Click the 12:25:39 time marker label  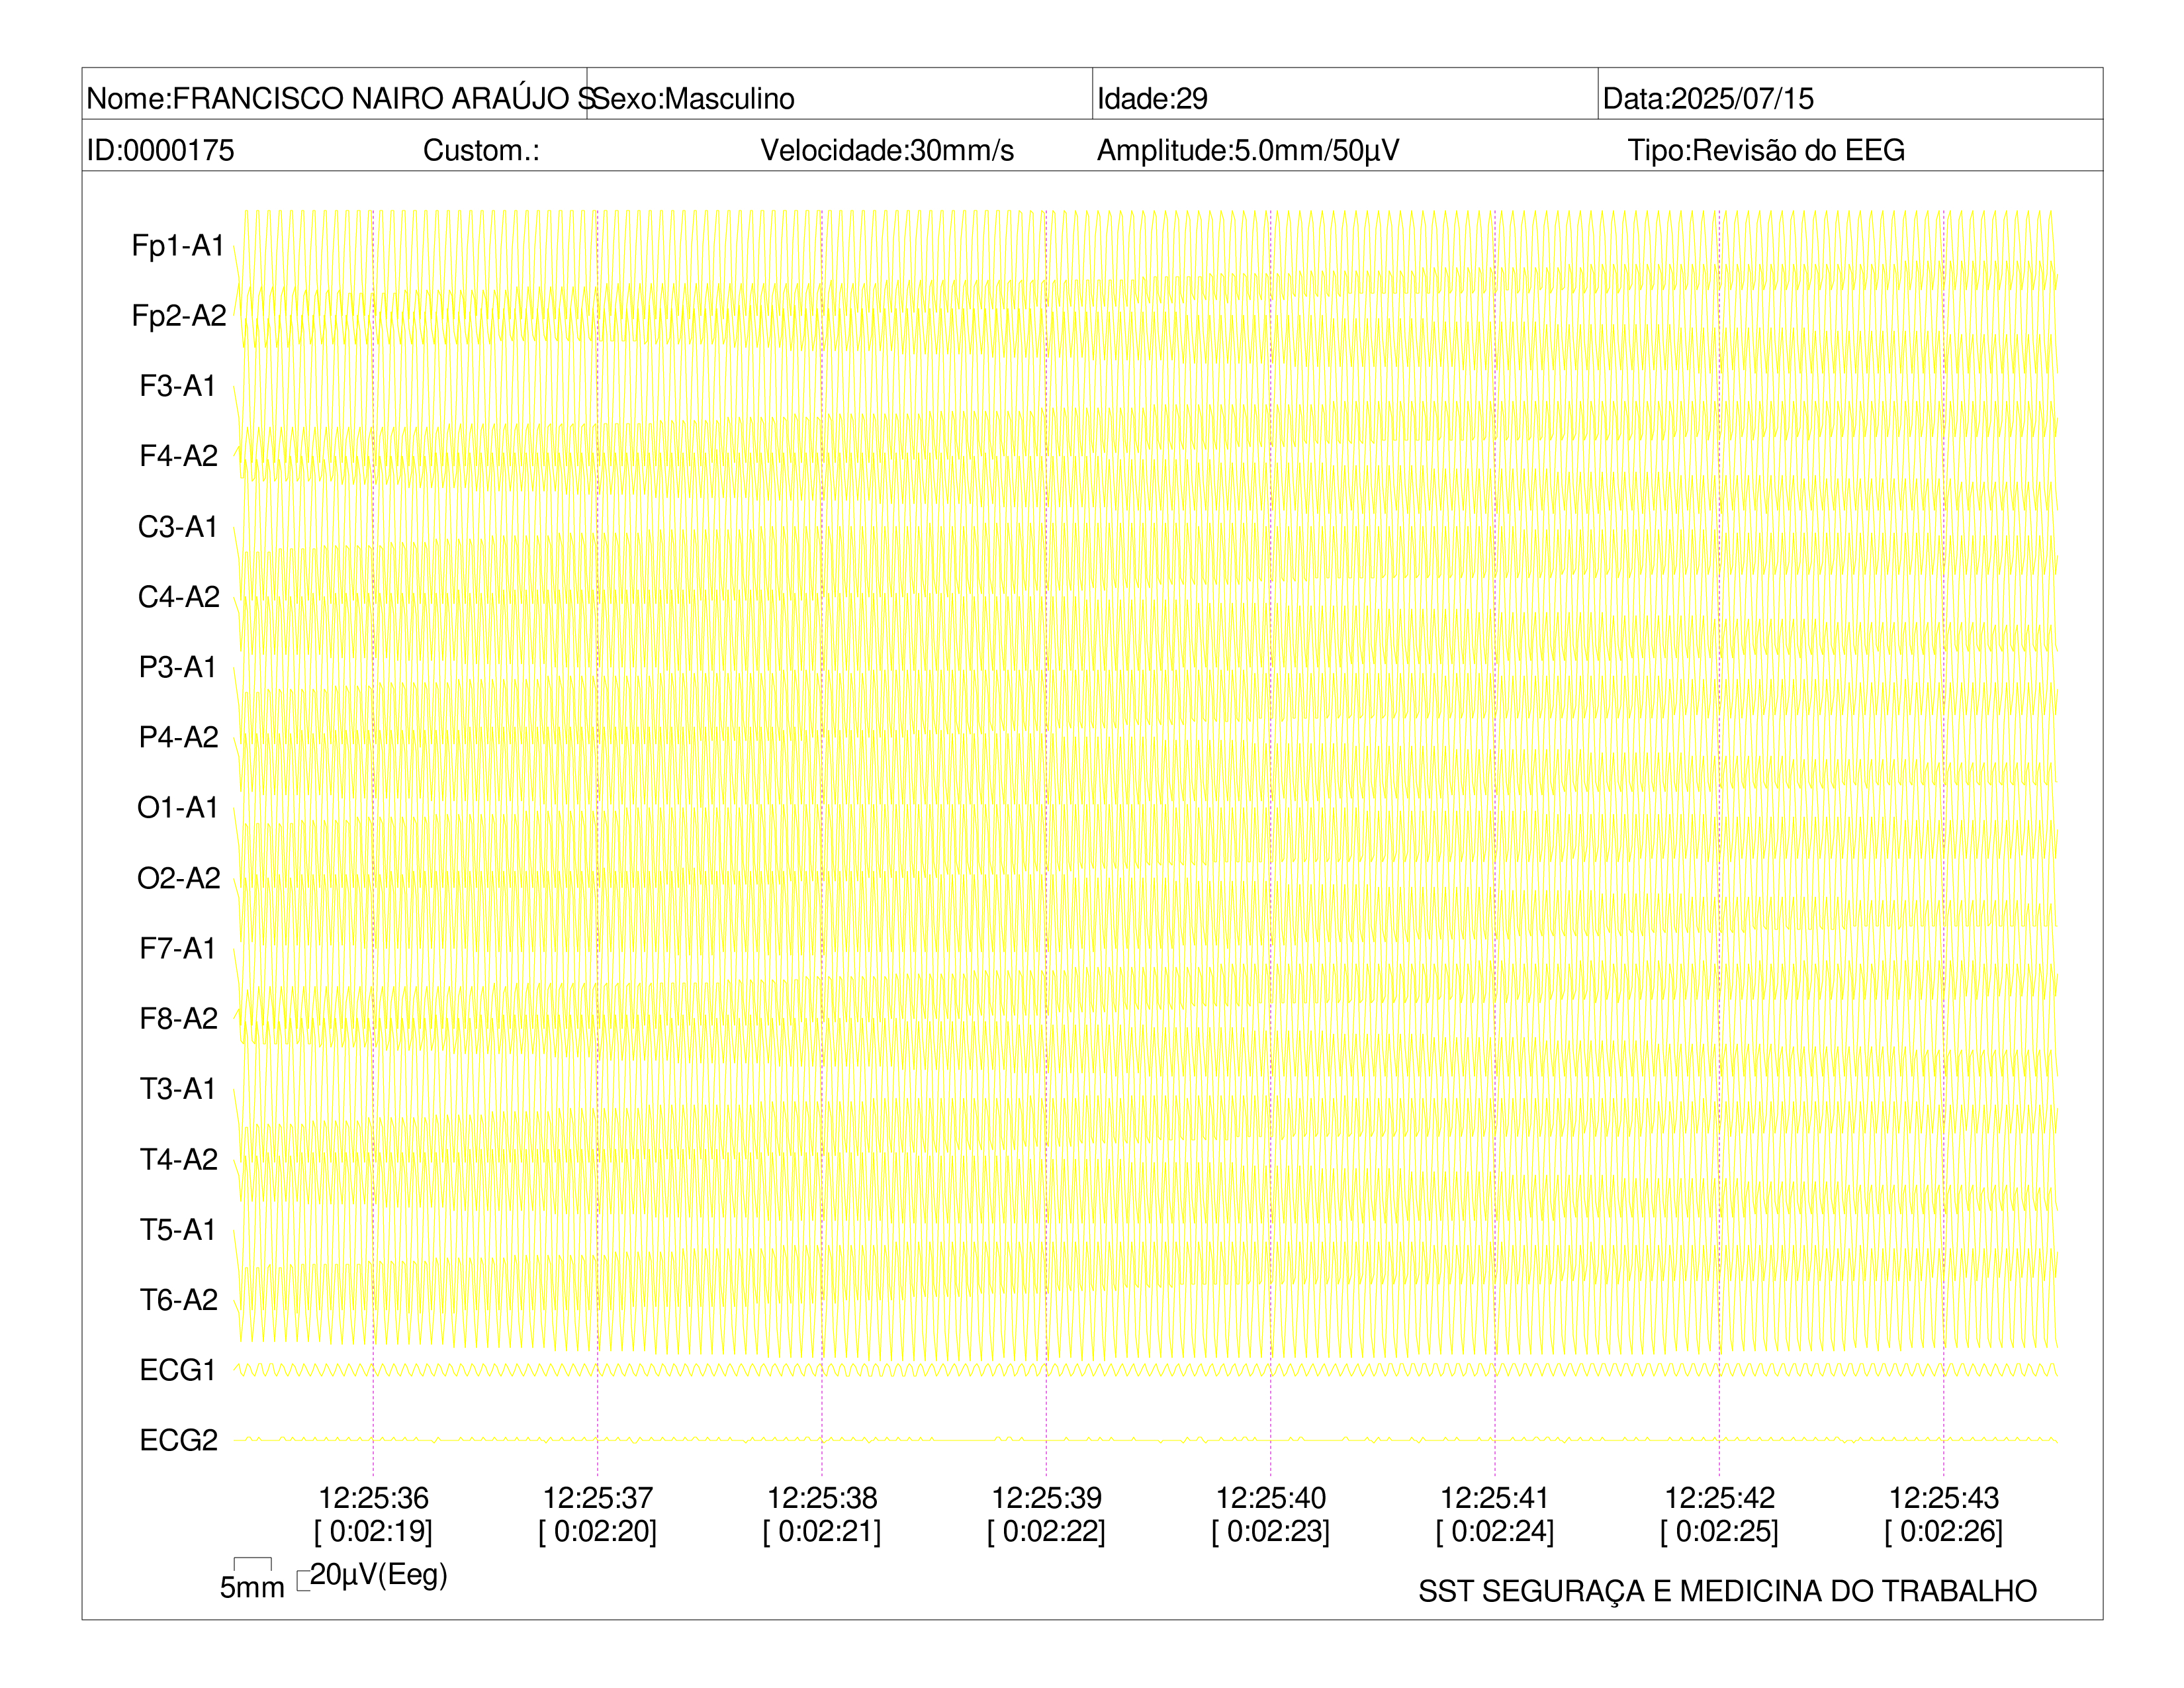(1046, 1498)
